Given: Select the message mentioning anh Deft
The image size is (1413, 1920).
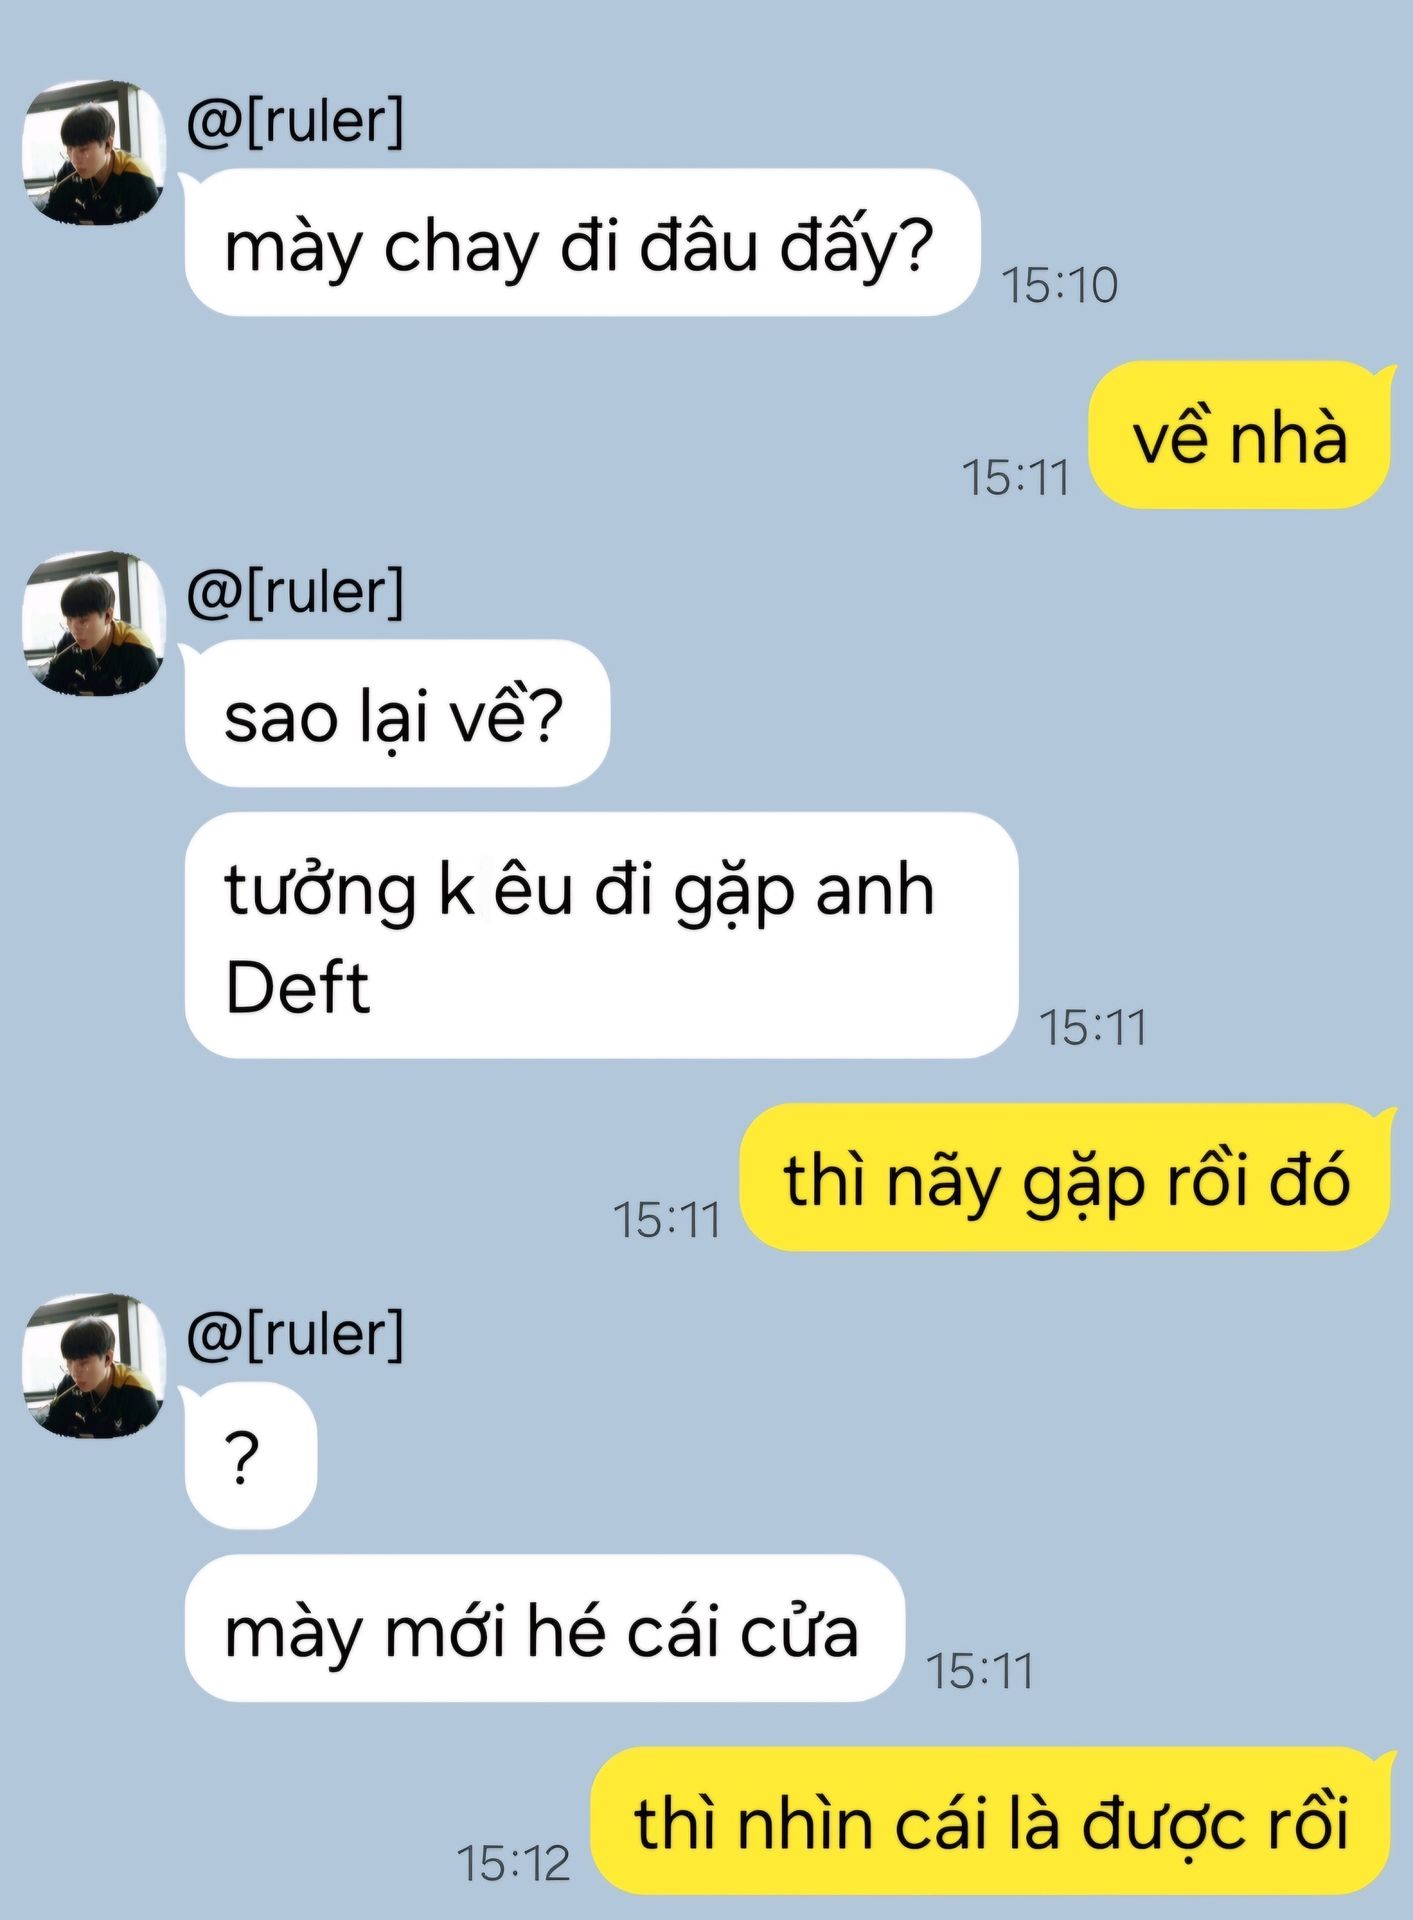Looking at the screenshot, I should [x=601, y=935].
